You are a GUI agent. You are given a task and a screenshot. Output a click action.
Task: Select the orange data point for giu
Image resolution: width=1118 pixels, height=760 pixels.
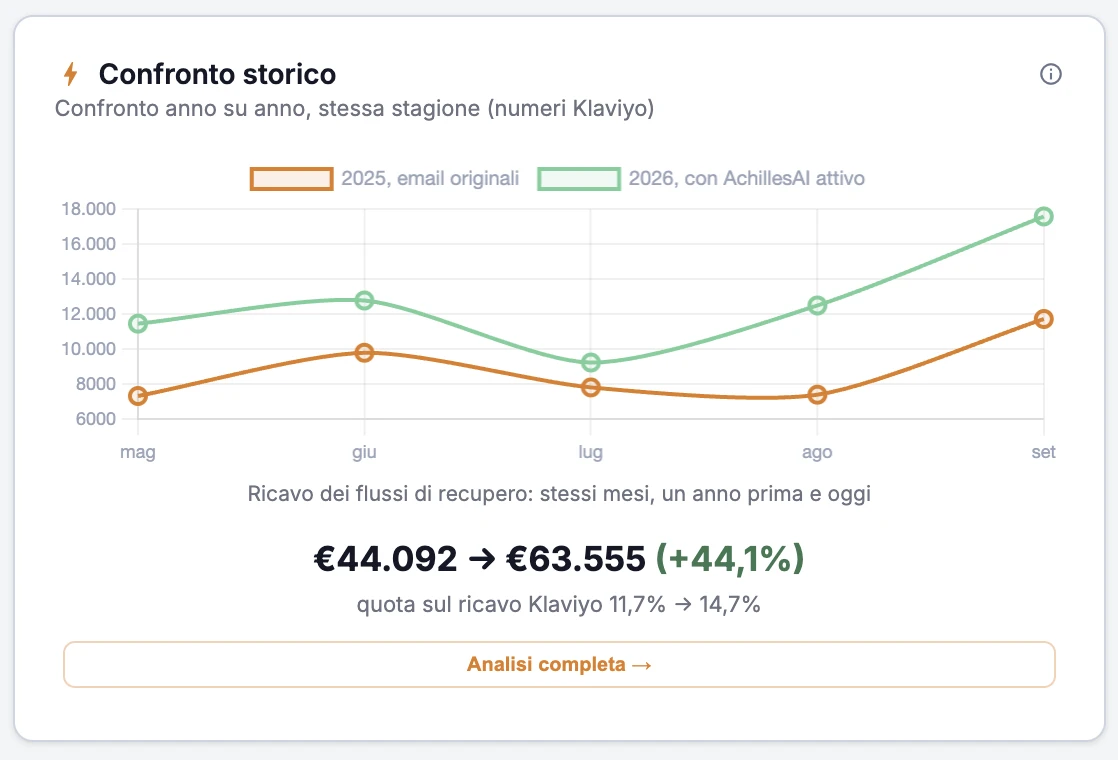(364, 352)
